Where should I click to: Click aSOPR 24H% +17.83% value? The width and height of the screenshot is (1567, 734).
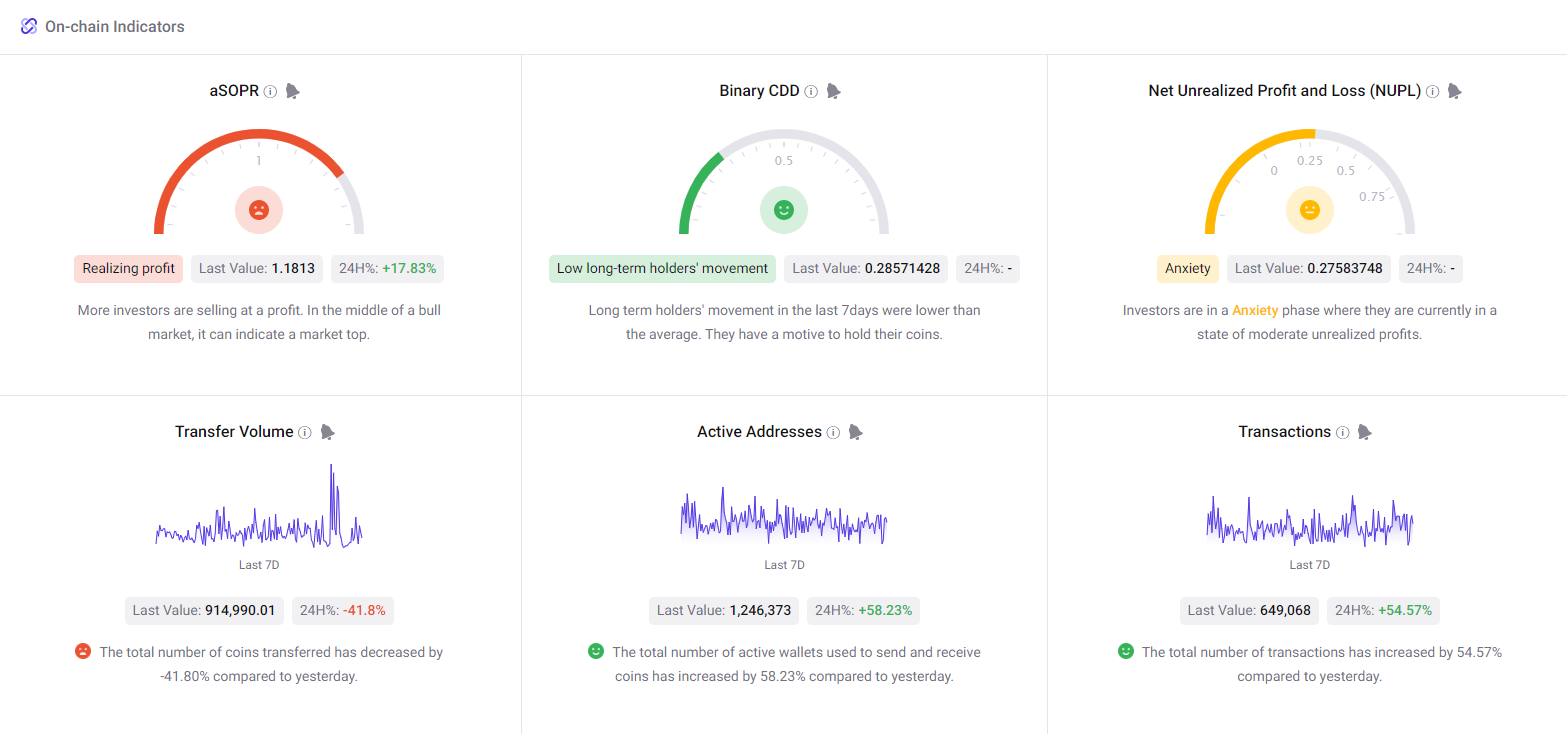coord(387,268)
